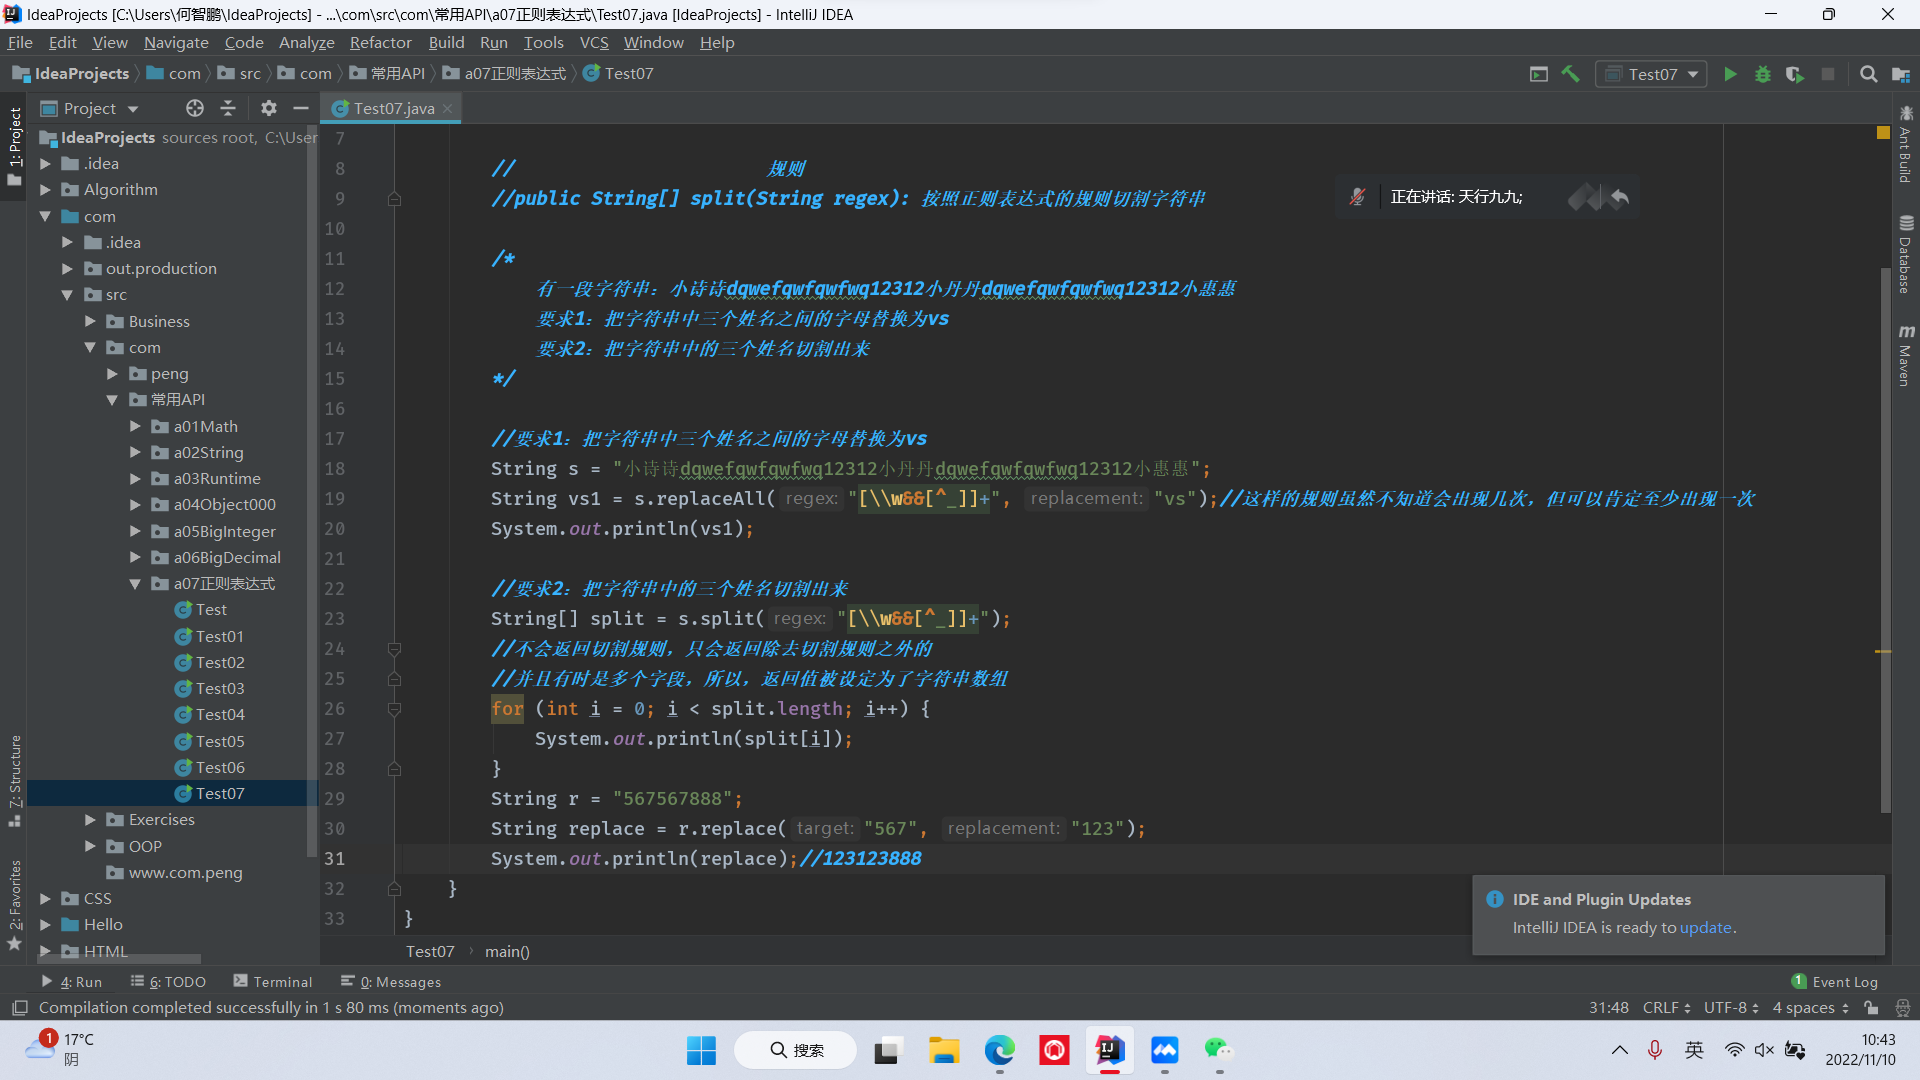1920x1080 pixels.
Task: Toggle the read-only lock icon in status bar
Action: coord(1871,1008)
